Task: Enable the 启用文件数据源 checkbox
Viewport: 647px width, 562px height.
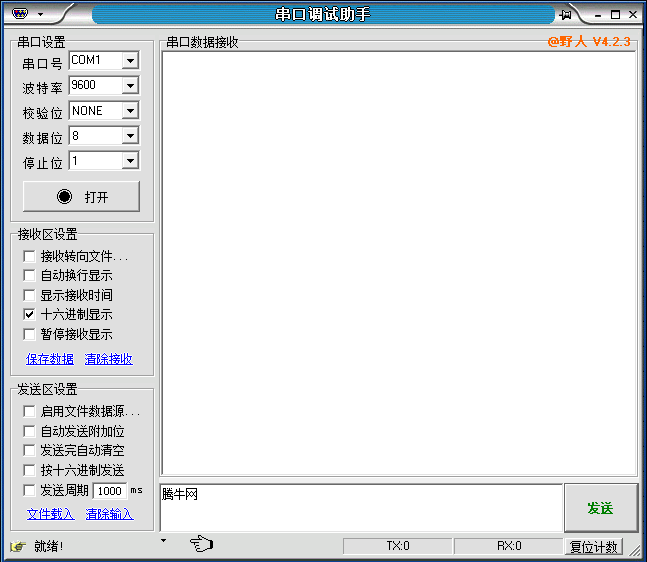Action: point(29,411)
